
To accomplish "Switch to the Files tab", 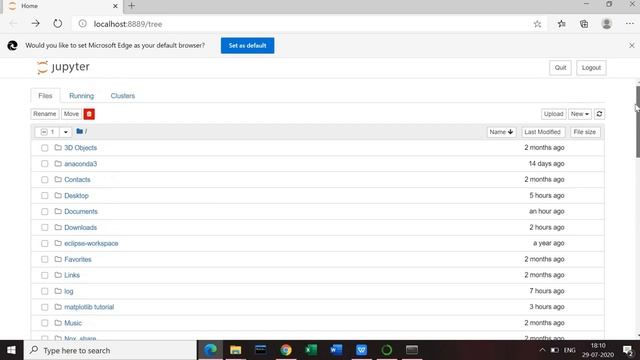I will pyautogui.click(x=45, y=96).
